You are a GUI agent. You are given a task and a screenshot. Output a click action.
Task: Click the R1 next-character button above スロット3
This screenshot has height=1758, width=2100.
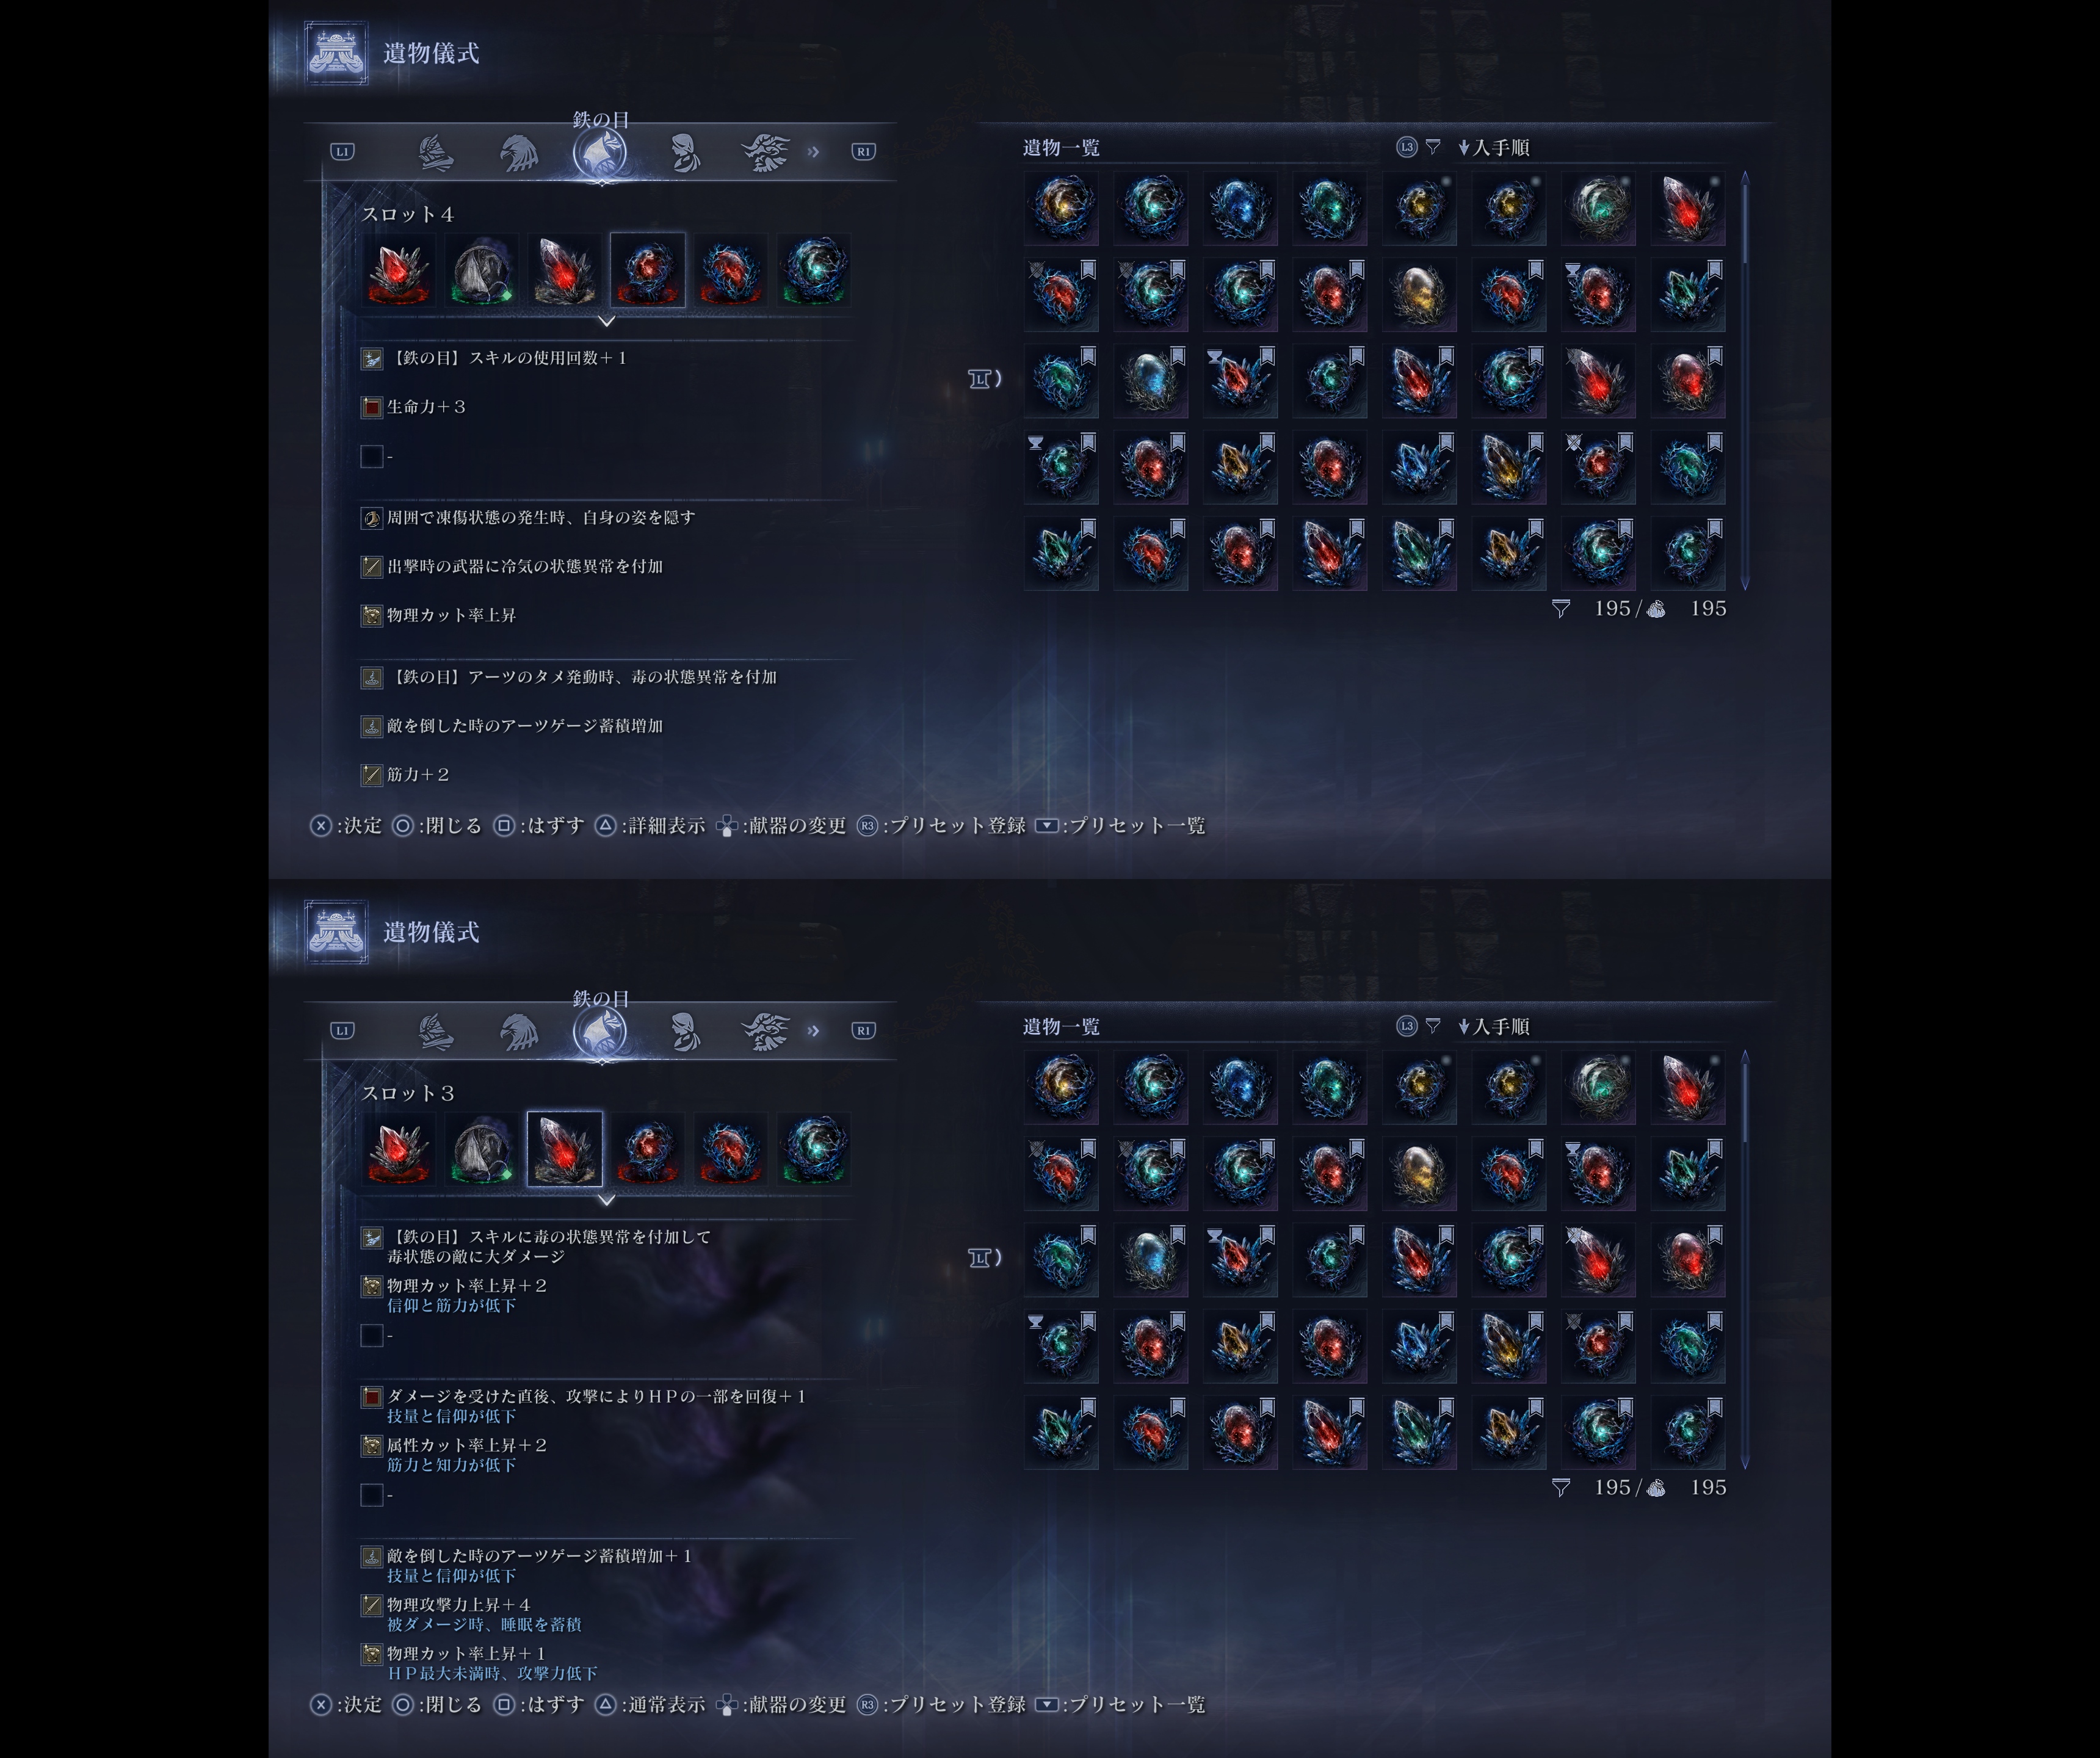pyautogui.click(x=863, y=1030)
